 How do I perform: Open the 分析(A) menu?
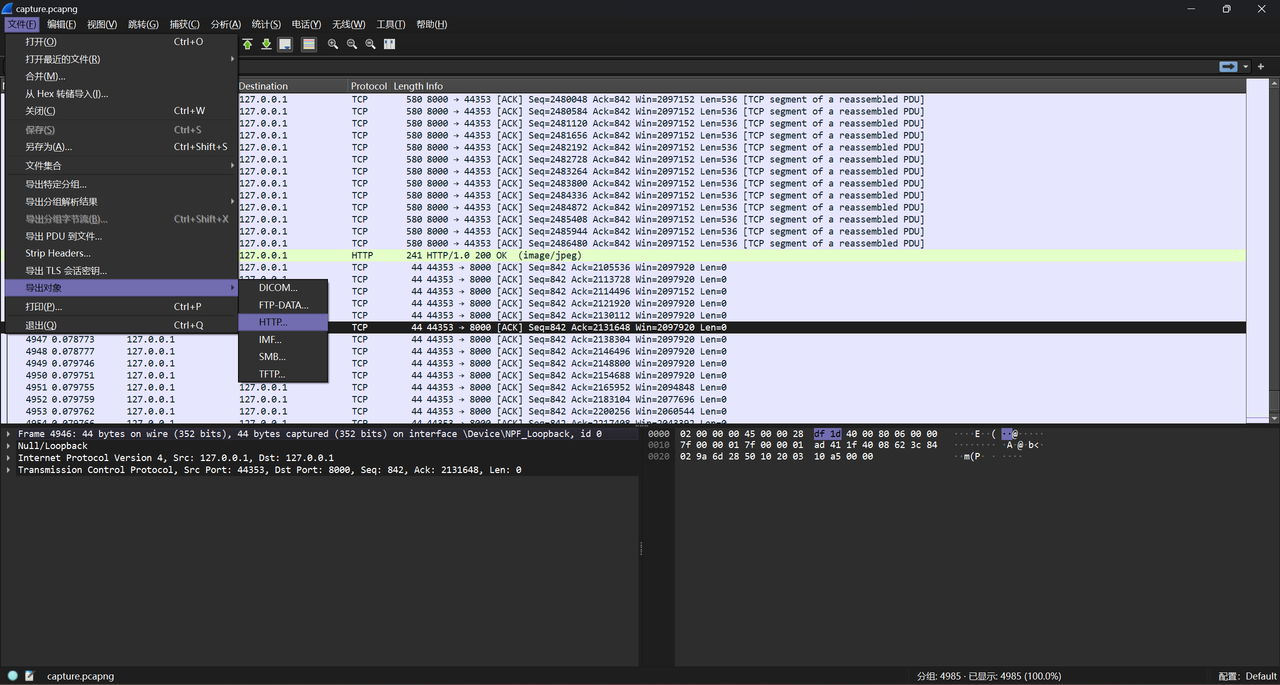point(226,24)
